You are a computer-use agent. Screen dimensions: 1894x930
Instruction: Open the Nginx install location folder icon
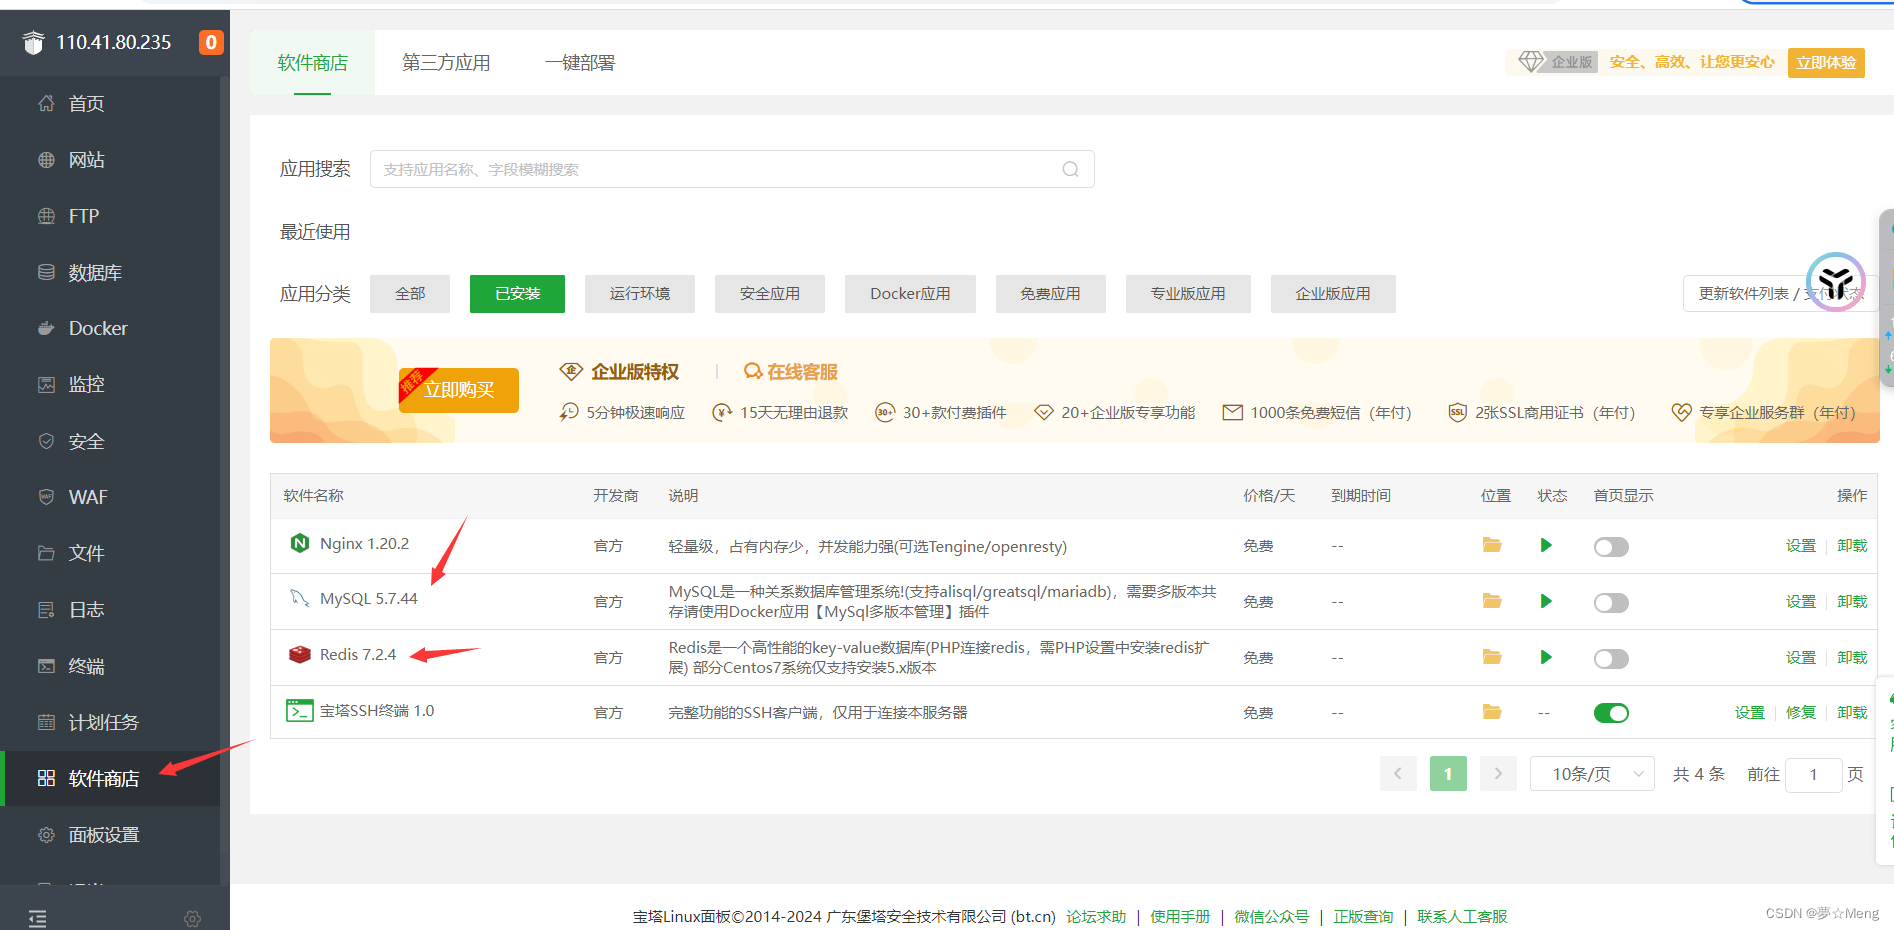(1492, 545)
